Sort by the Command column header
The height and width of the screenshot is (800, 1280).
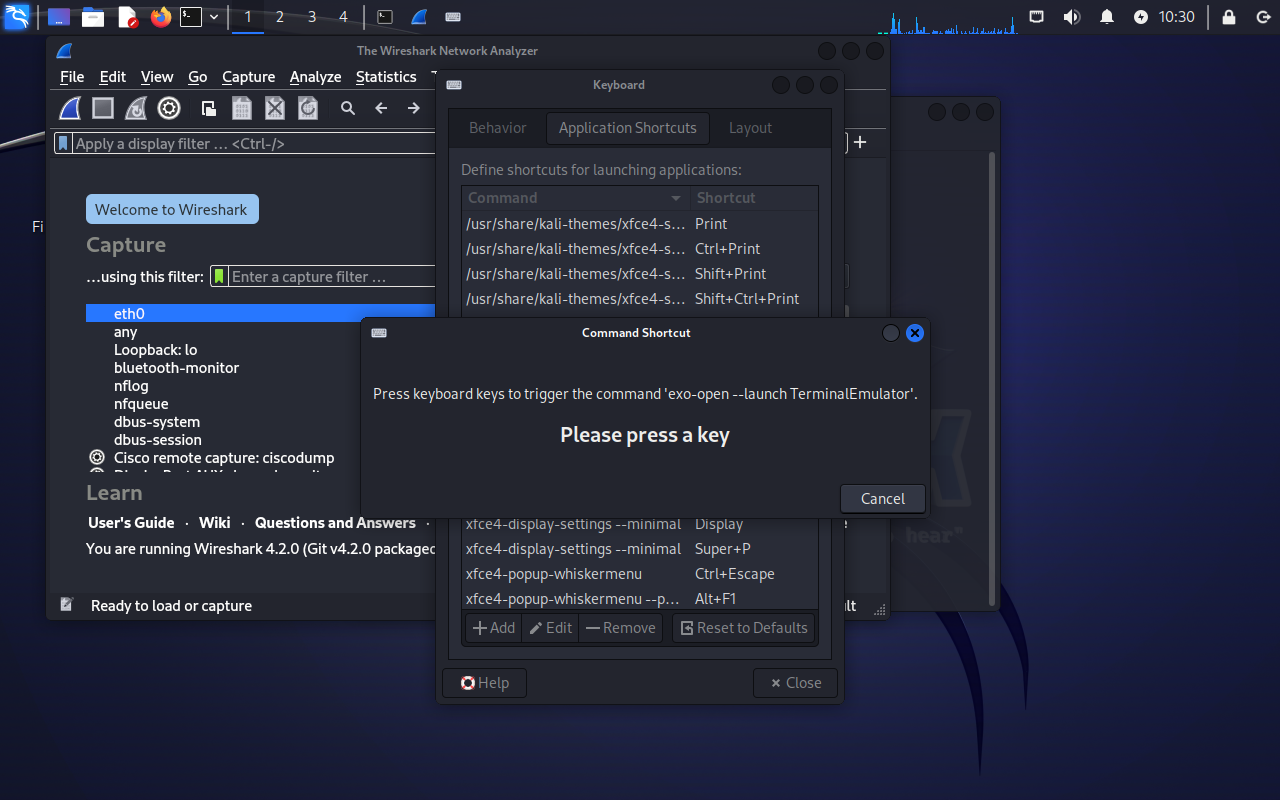coord(576,198)
